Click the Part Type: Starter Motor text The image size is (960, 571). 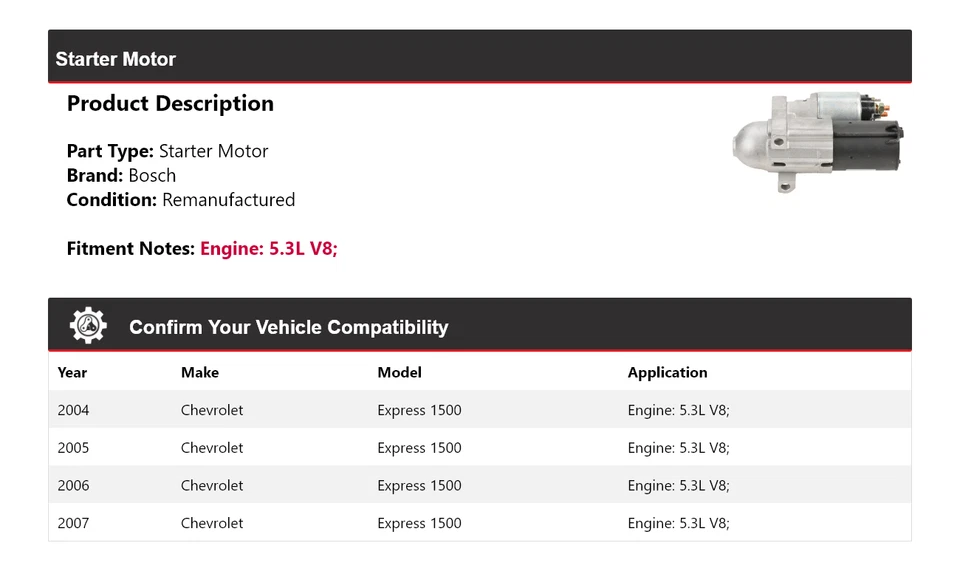[167, 151]
